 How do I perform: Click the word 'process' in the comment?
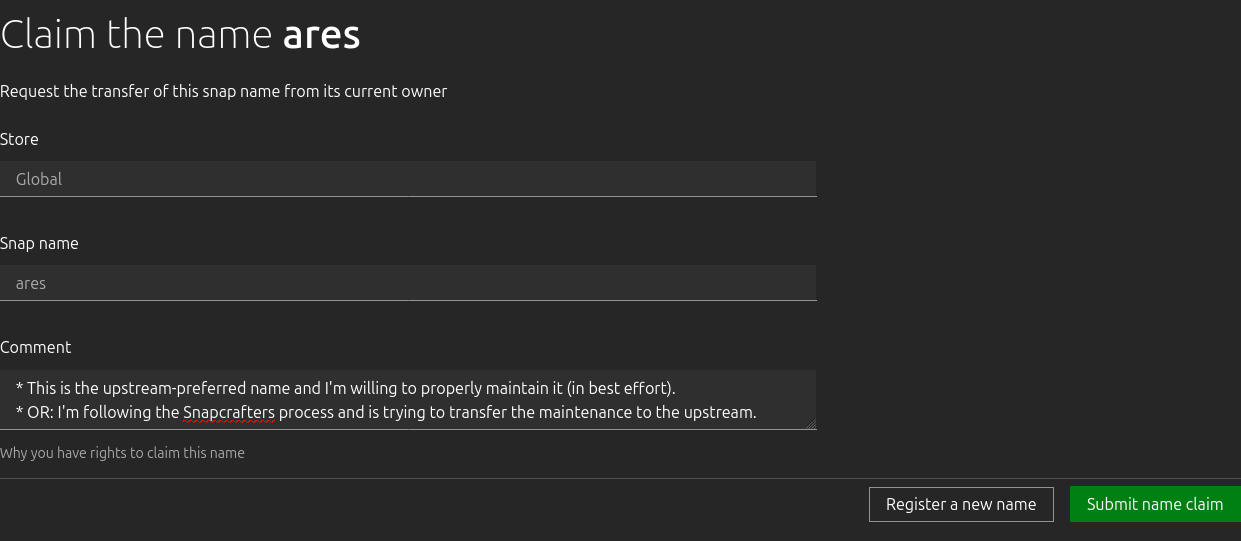(306, 412)
